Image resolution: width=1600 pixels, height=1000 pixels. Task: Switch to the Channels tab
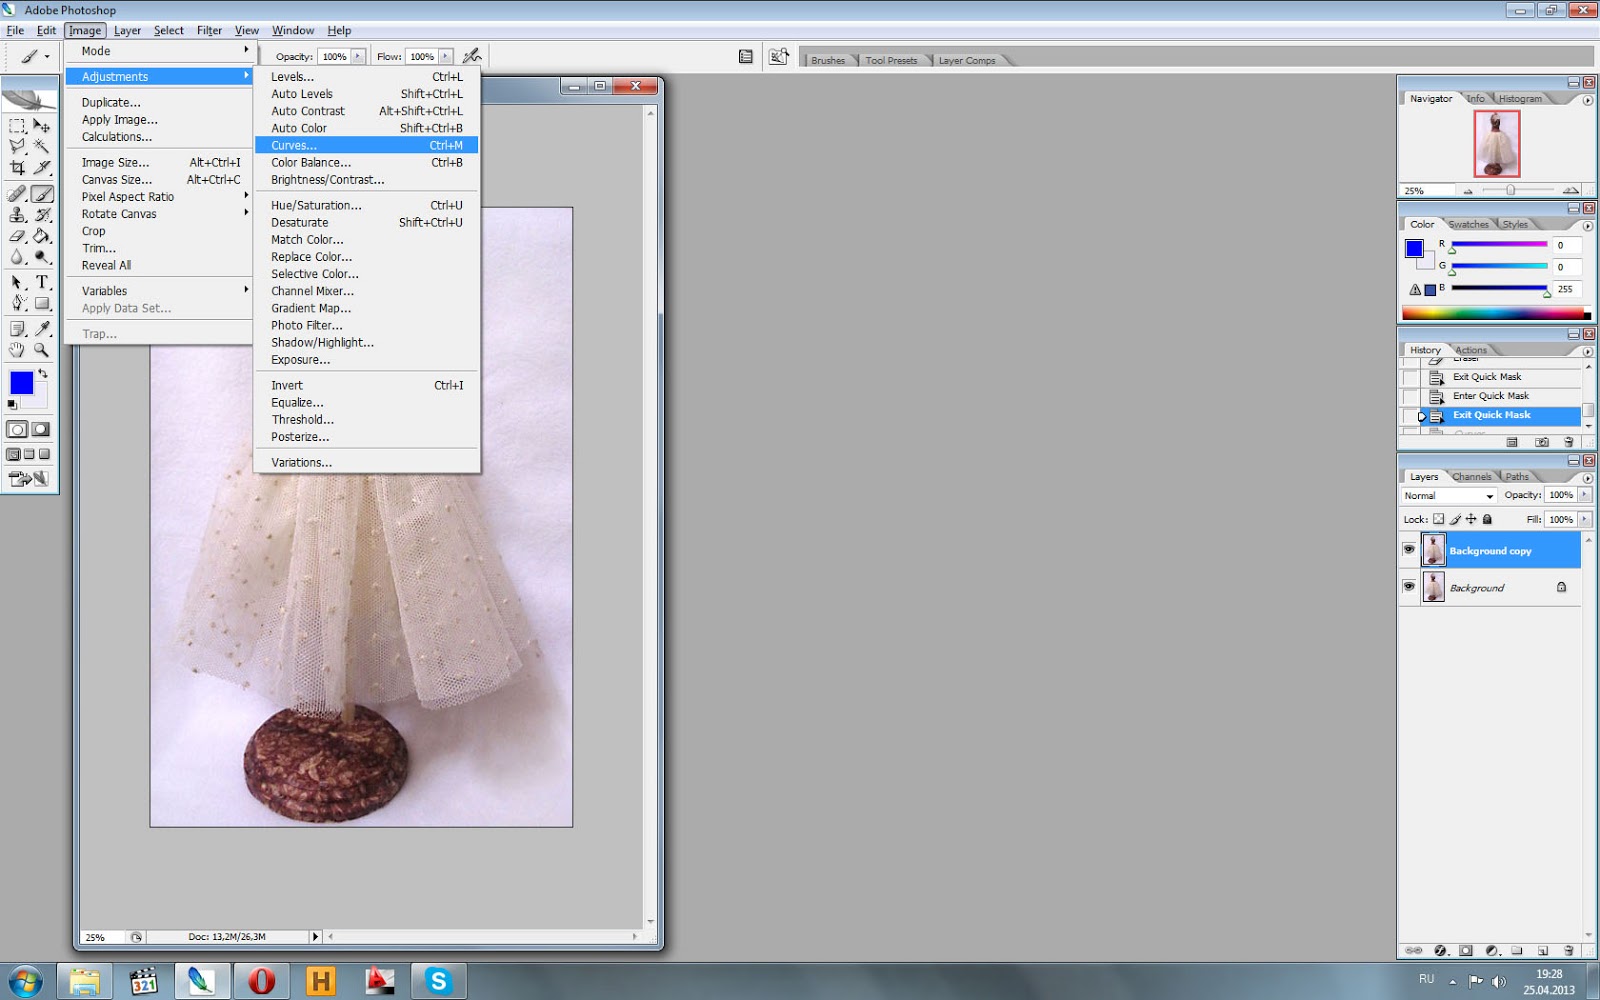(x=1471, y=477)
